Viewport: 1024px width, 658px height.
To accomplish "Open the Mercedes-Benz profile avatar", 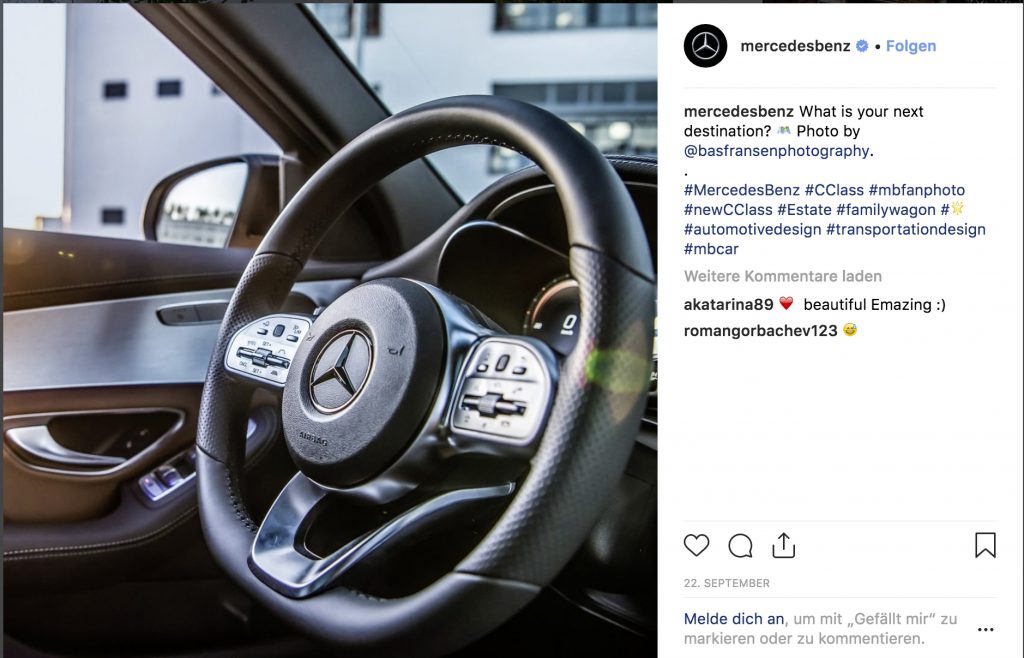I will coord(705,46).
